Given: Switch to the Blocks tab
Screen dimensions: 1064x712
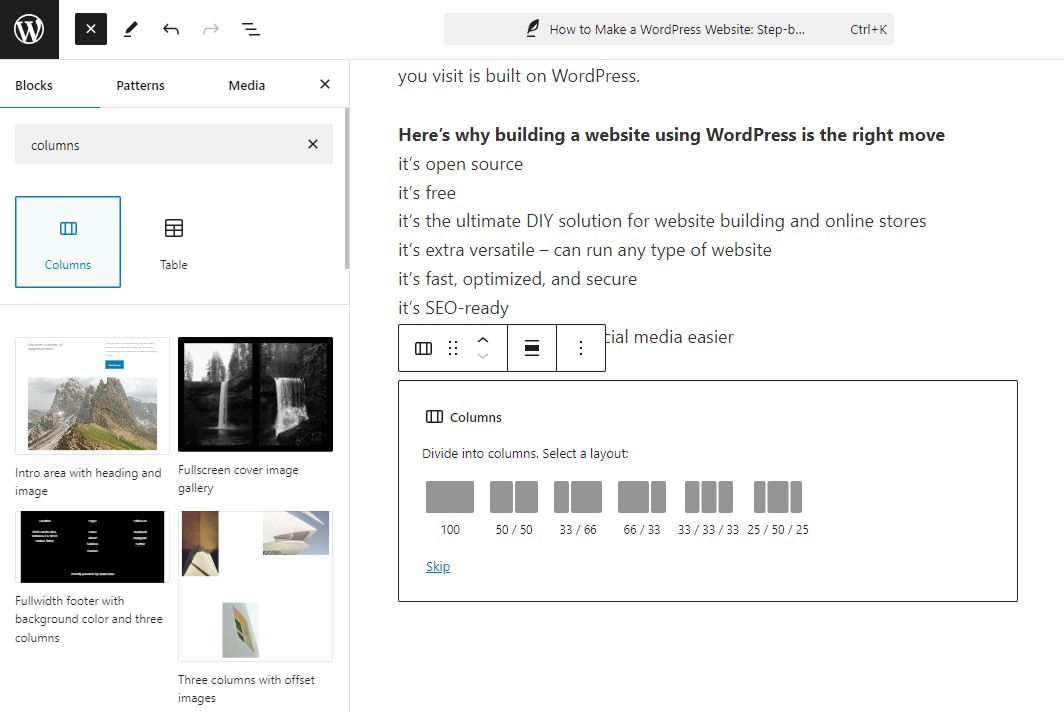Looking at the screenshot, I should point(34,86).
